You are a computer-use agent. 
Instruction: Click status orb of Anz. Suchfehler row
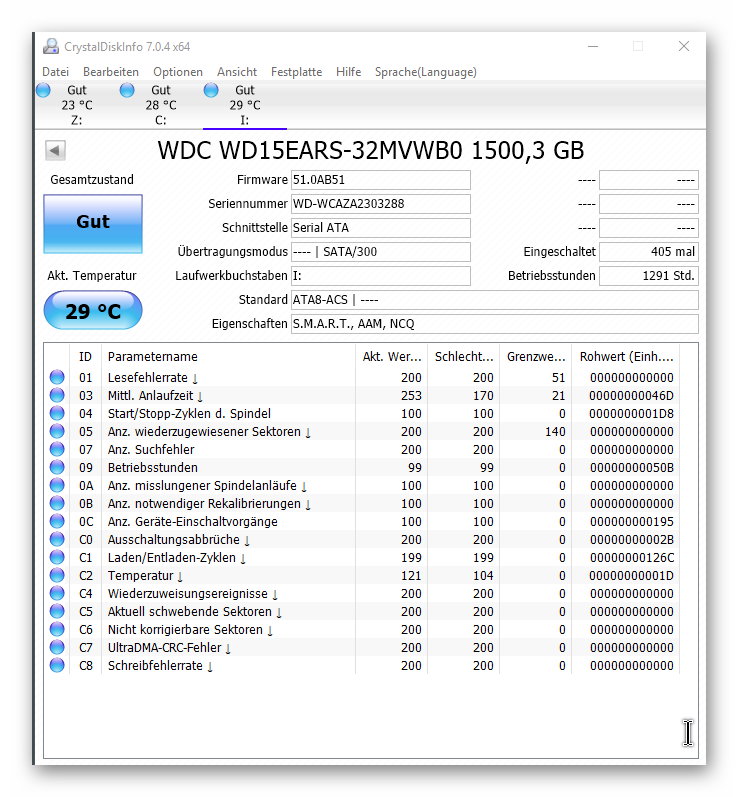(57, 449)
